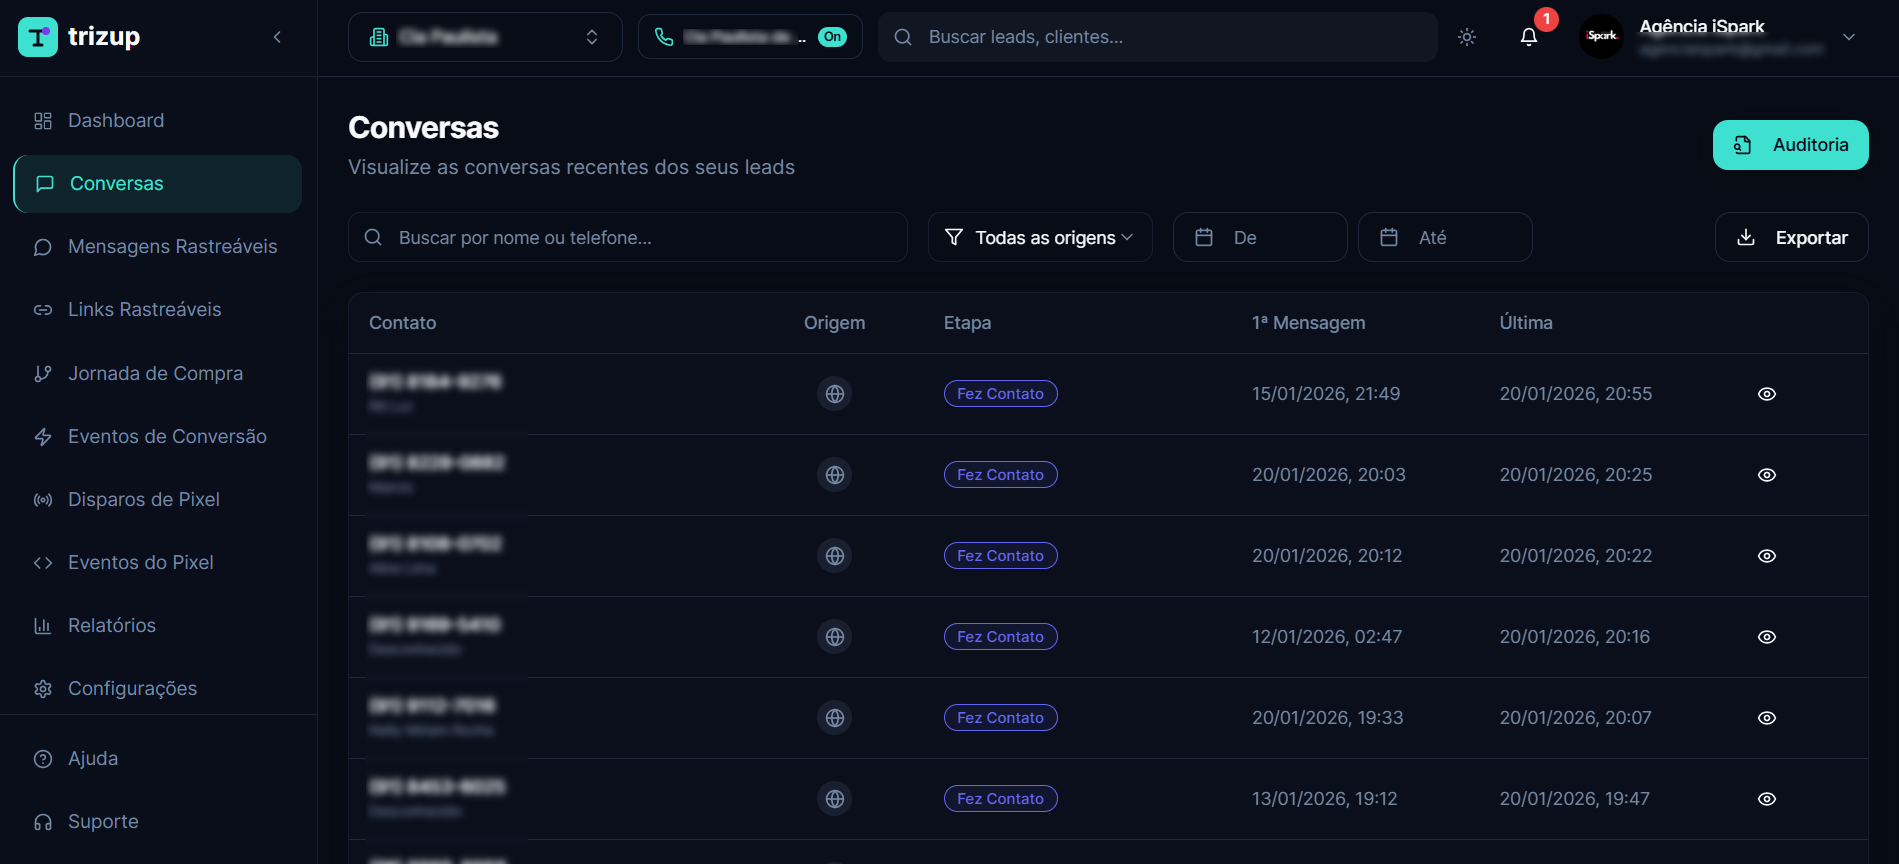Click the Eventos de Conversão lightning icon
Screen dimensions: 1899x864
pos(43,436)
